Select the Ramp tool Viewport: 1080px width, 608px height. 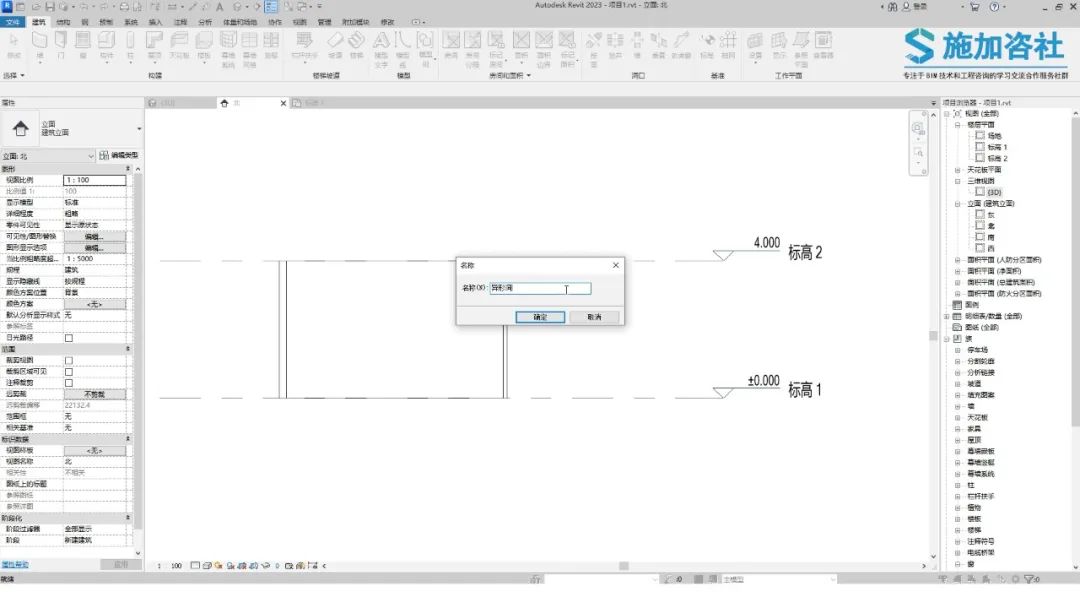tap(335, 45)
